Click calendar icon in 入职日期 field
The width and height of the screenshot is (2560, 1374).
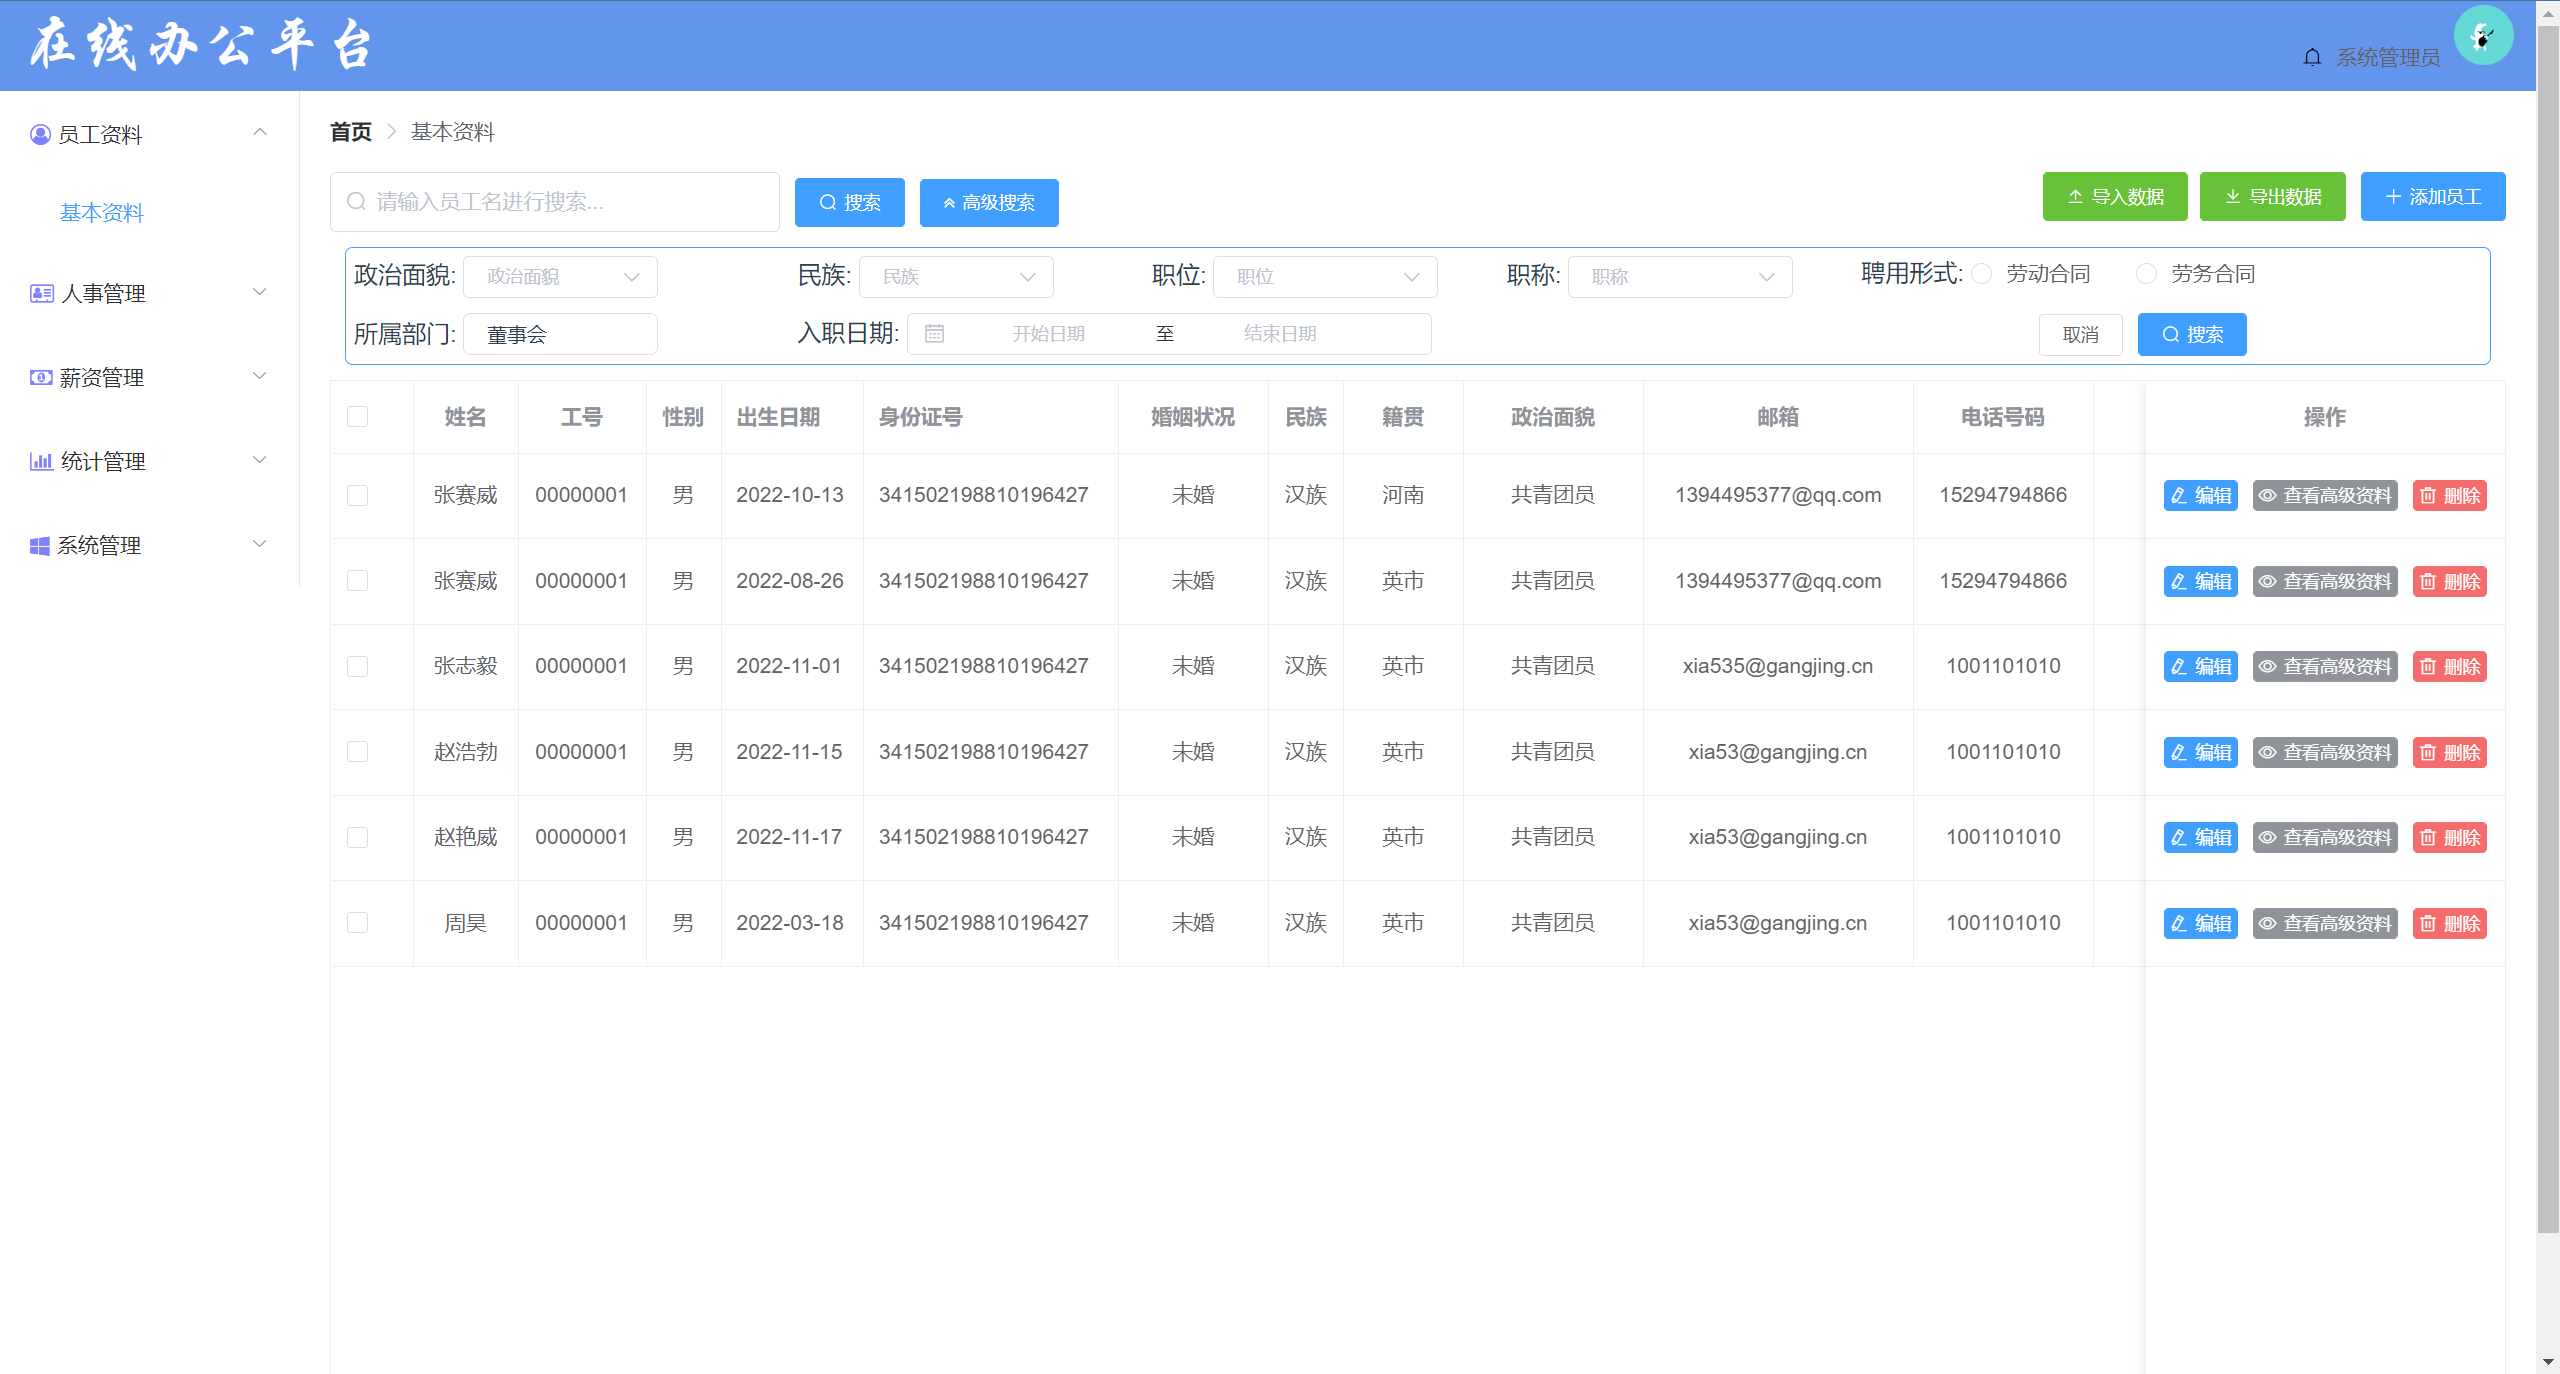click(934, 334)
